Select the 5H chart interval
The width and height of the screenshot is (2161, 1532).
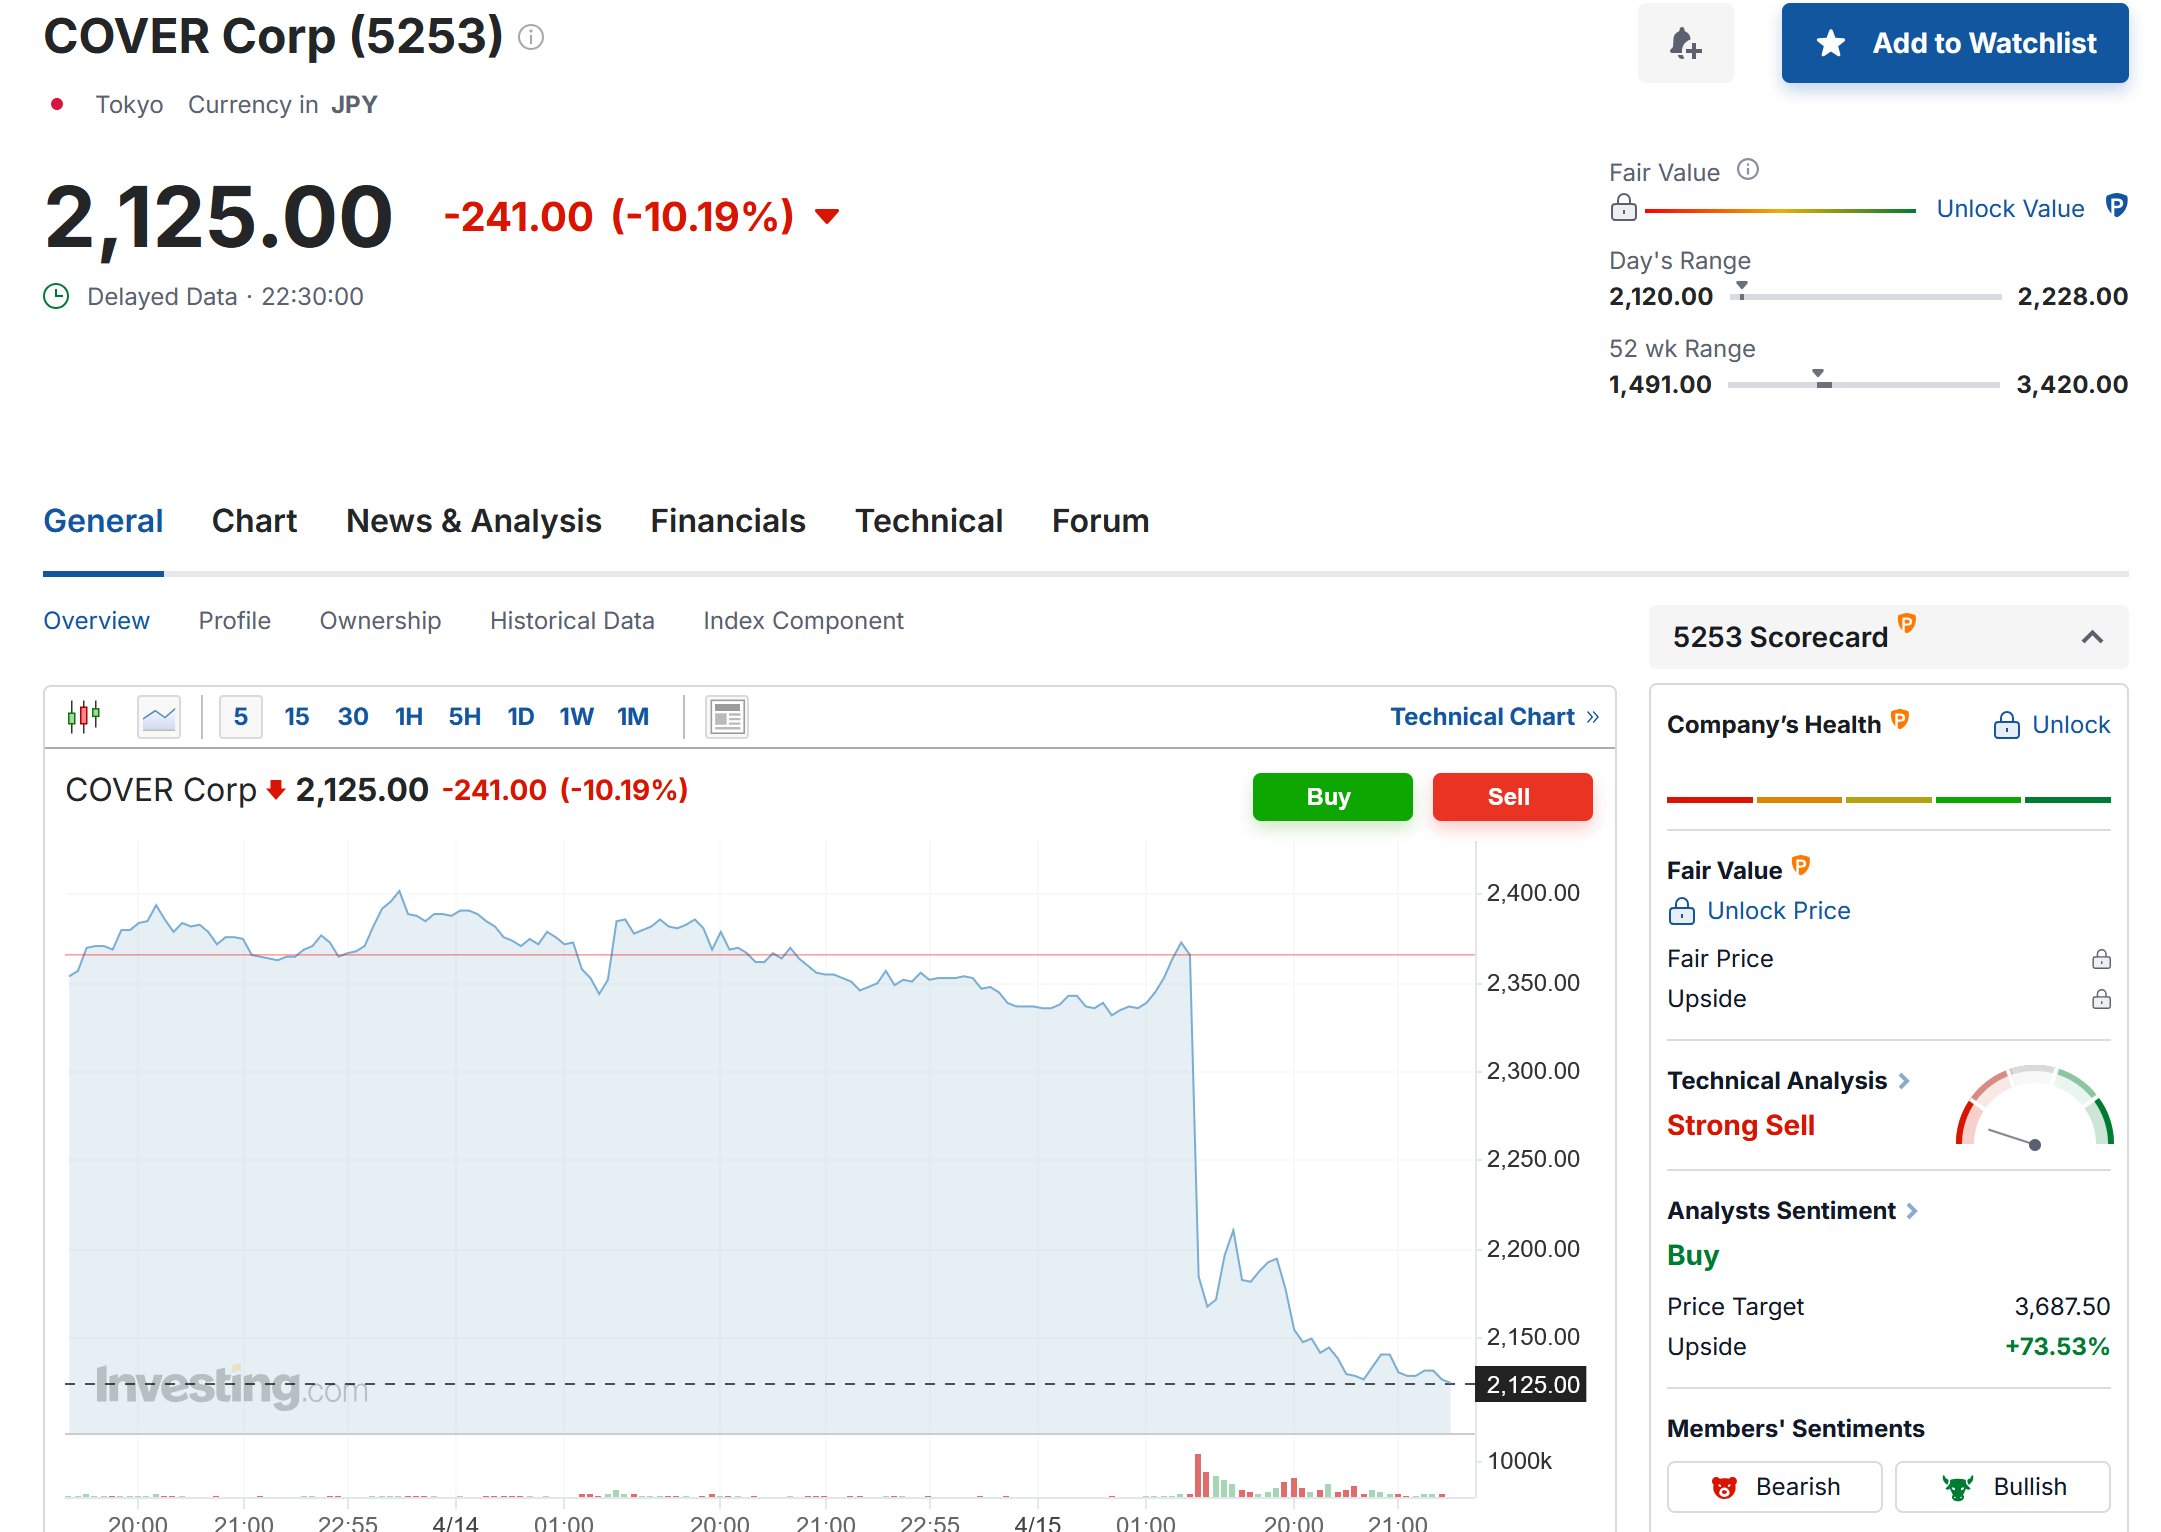coord(465,716)
